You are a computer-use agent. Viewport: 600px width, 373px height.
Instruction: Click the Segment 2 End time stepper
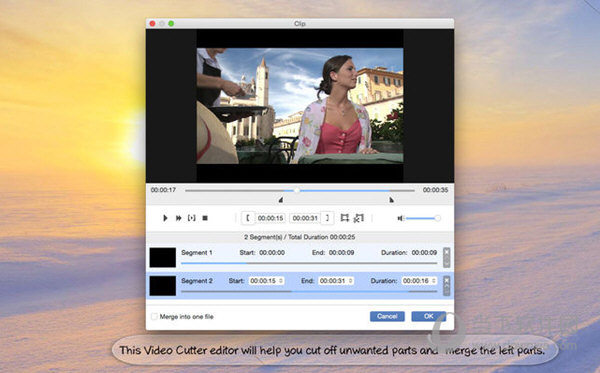tap(351, 281)
